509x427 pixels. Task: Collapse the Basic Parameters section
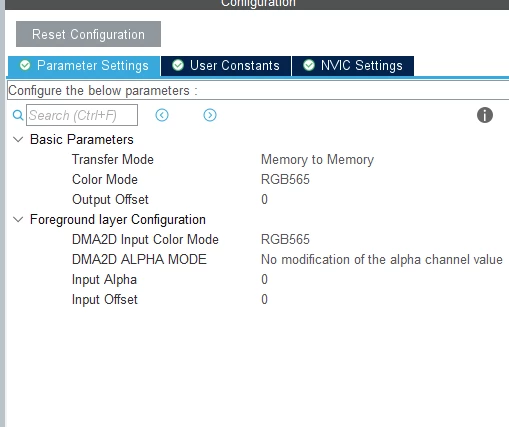click(18, 139)
